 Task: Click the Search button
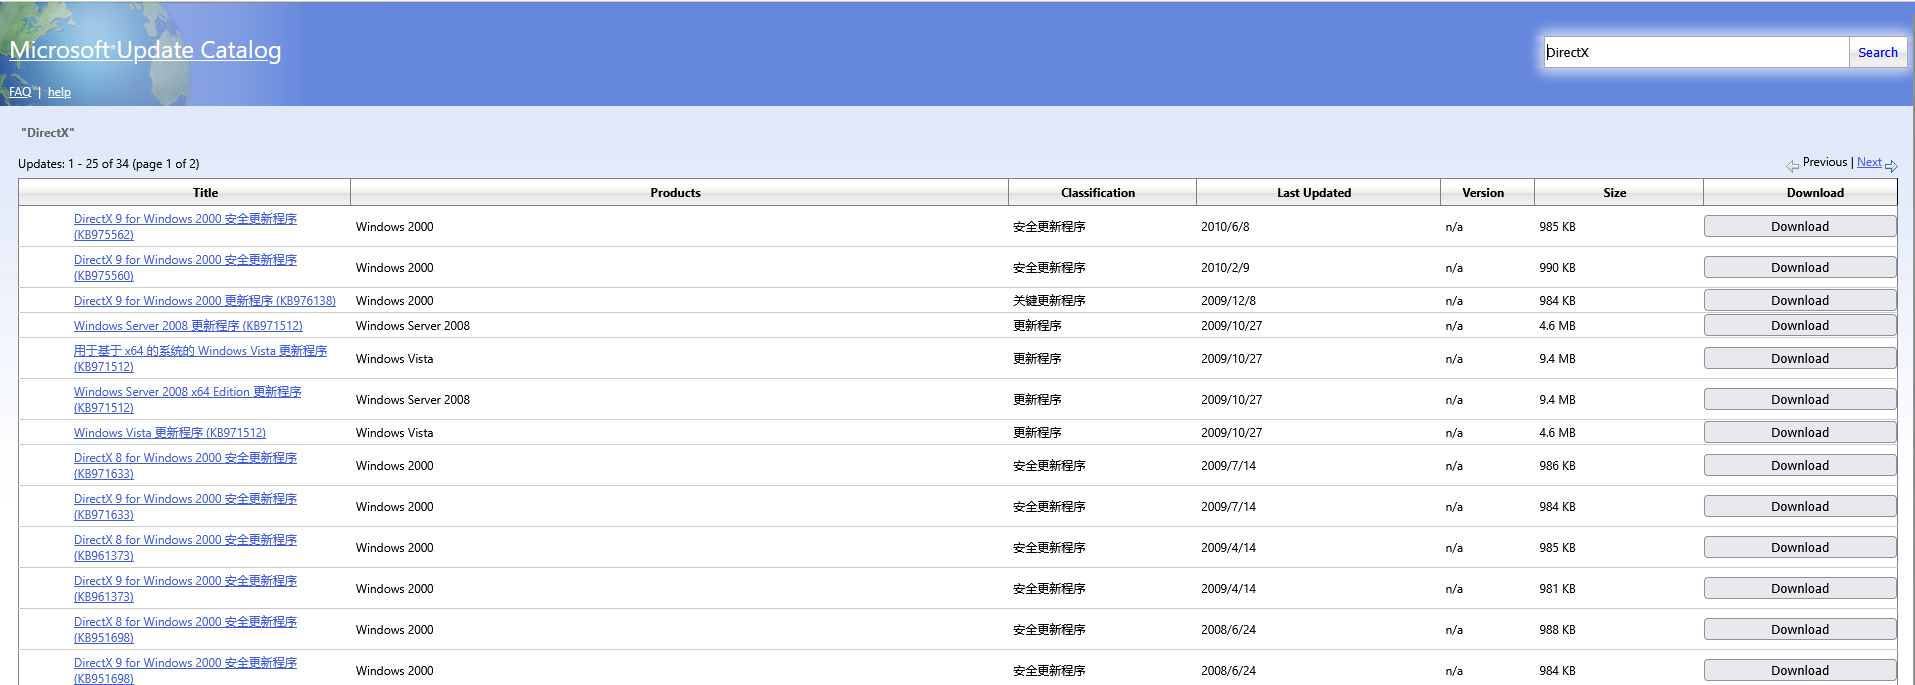tap(1877, 52)
